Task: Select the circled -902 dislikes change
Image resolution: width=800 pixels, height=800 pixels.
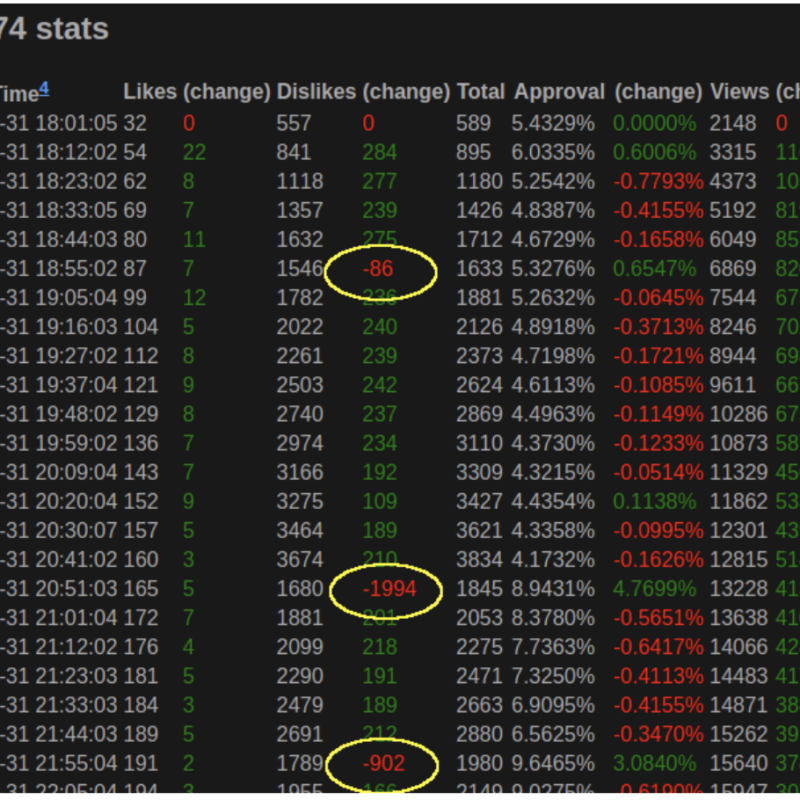Action: (385, 765)
